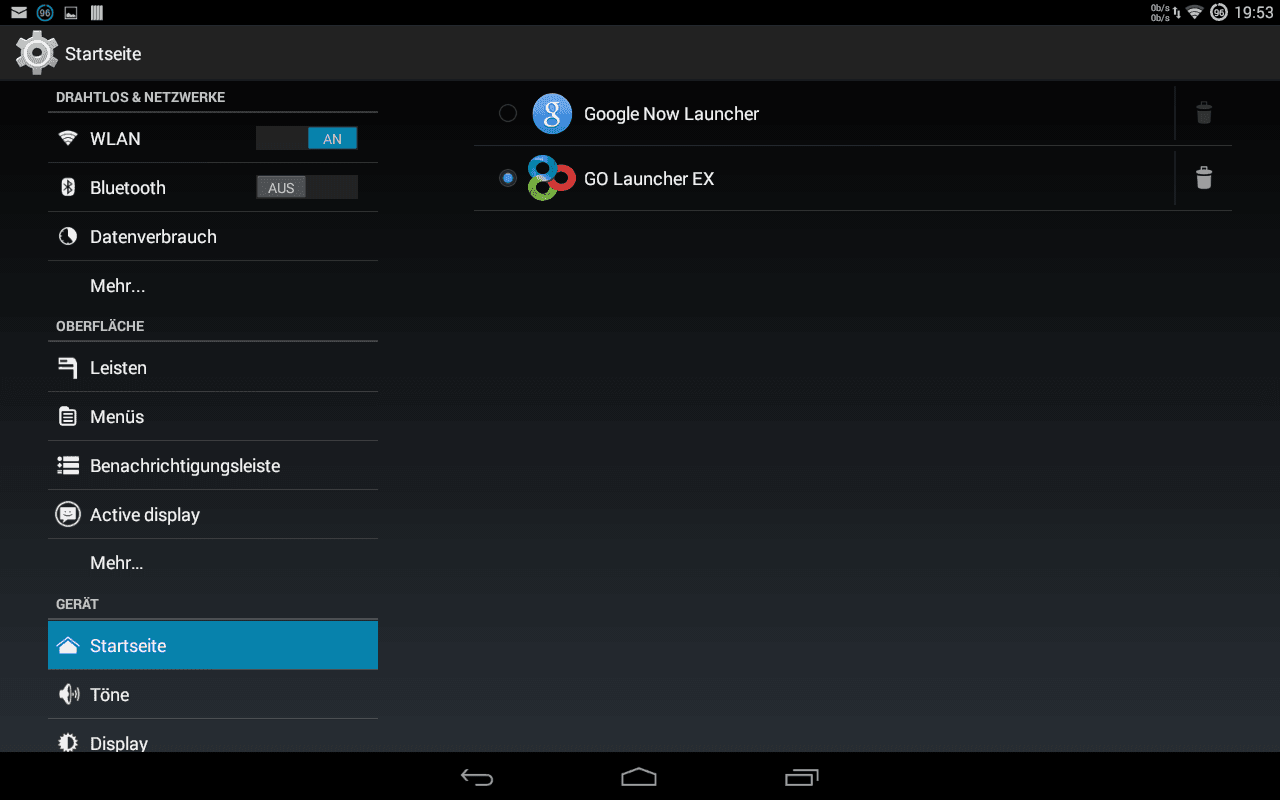Tap the wifi signal icon in status bar
The width and height of the screenshot is (1280, 800).
pyautogui.click(x=1194, y=13)
